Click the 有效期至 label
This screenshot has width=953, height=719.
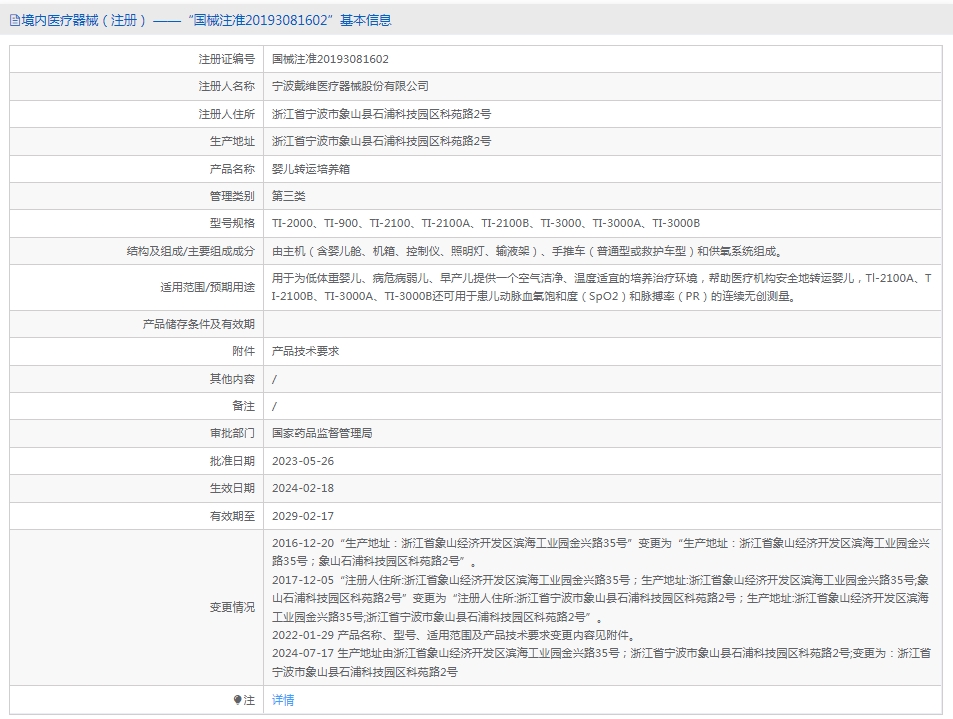click(232, 516)
